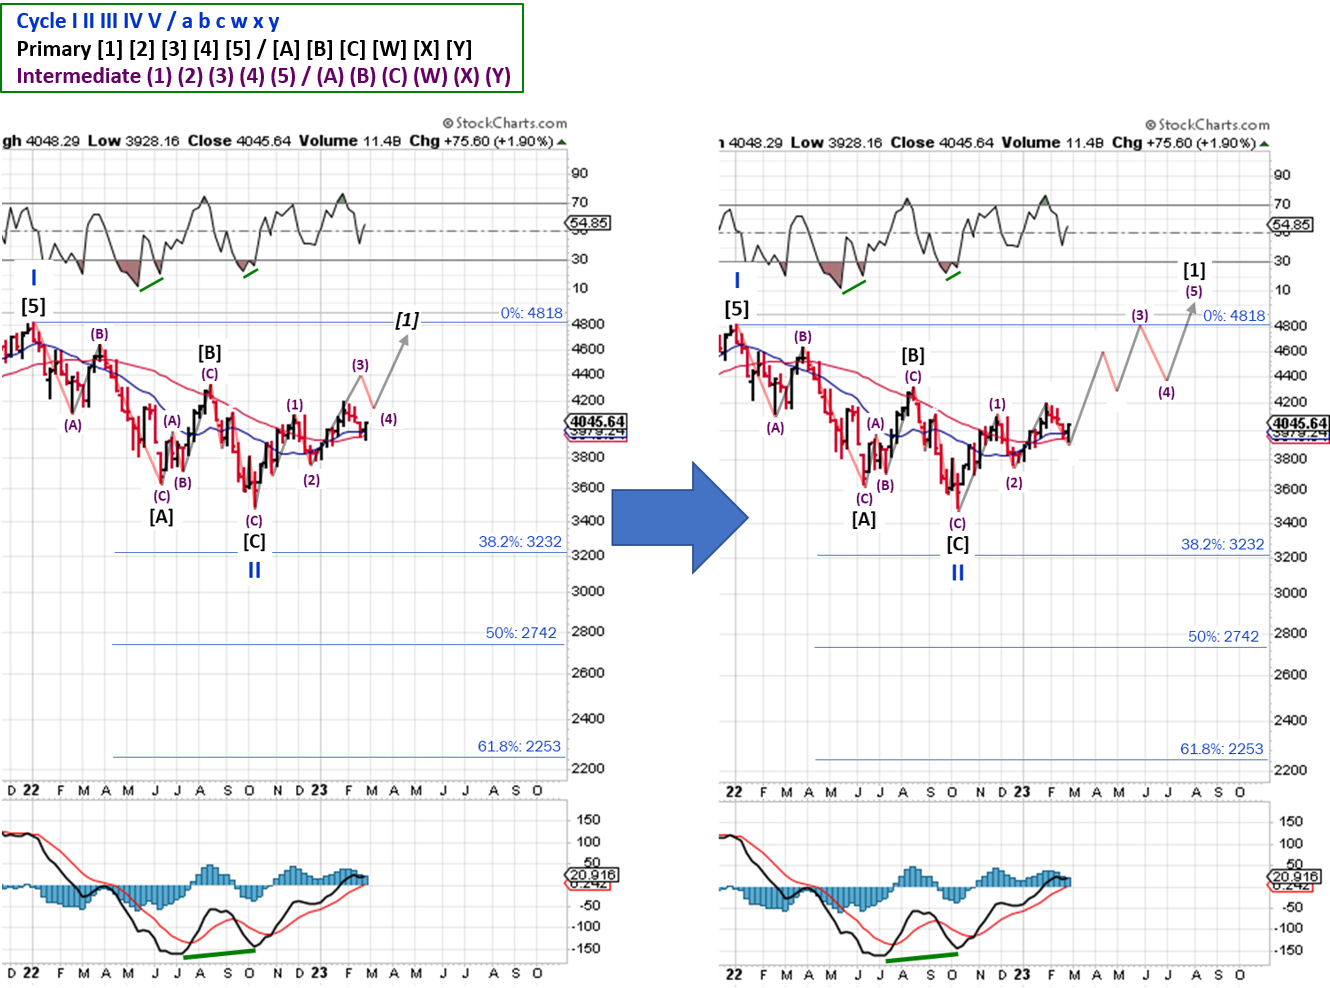The width and height of the screenshot is (1330, 988).
Task: Click 'Low 3928.16' in right chart header
Action: coord(836,143)
